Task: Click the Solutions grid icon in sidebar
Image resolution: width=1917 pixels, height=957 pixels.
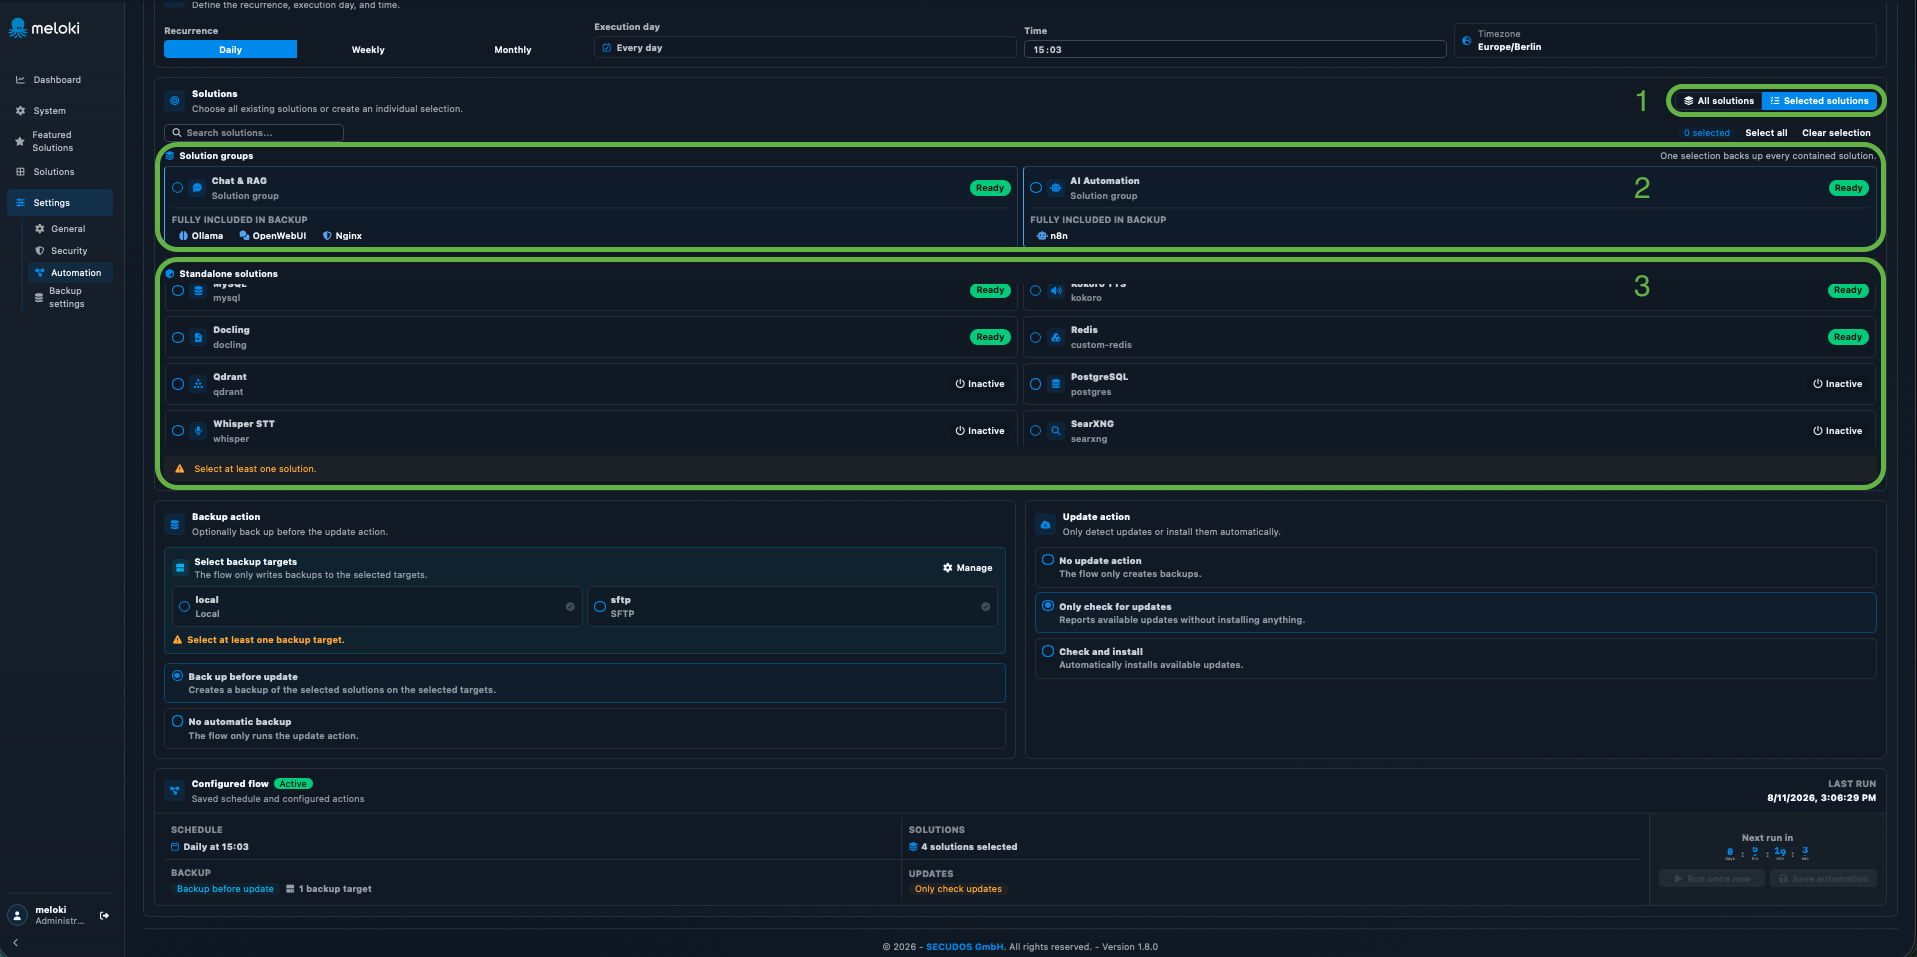Action: (x=20, y=172)
